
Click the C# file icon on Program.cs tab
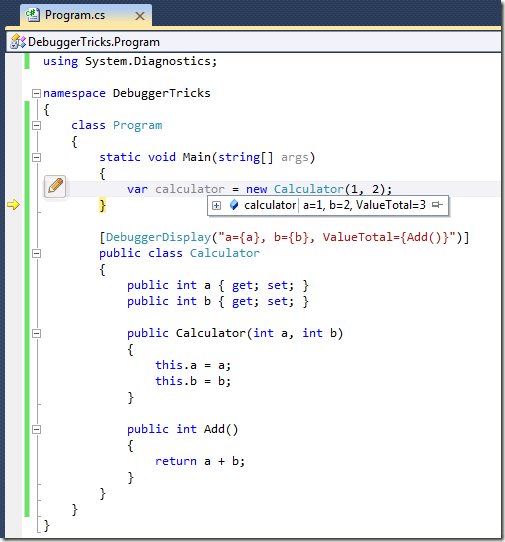click(x=33, y=15)
